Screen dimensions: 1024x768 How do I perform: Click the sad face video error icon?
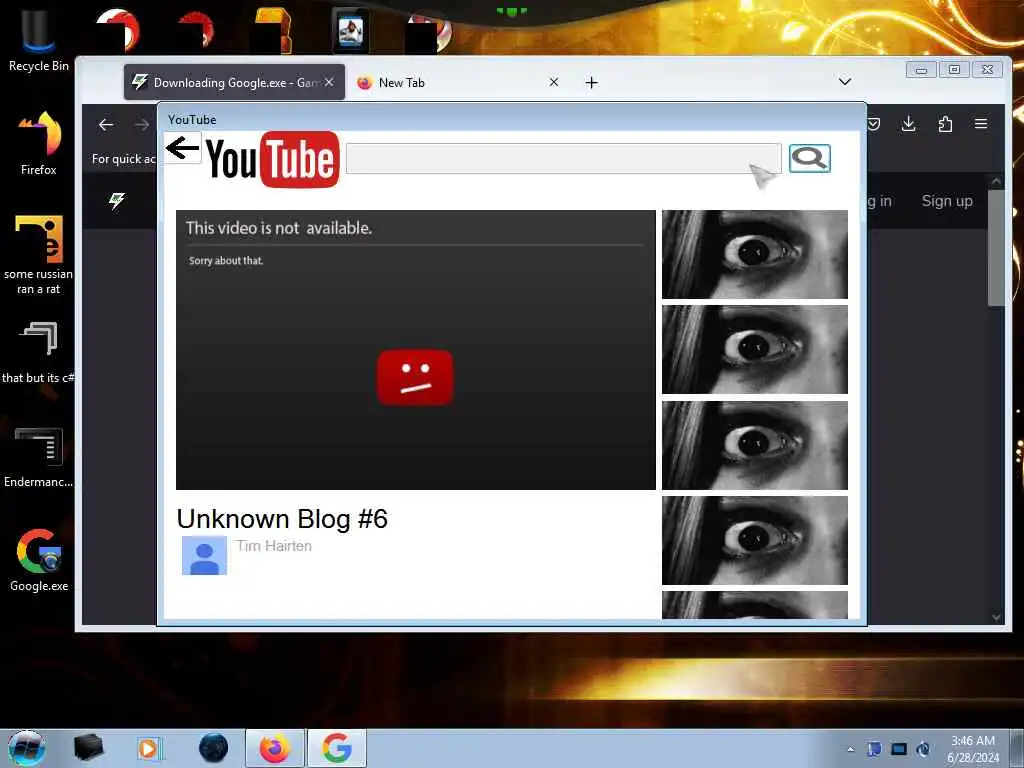pos(415,377)
